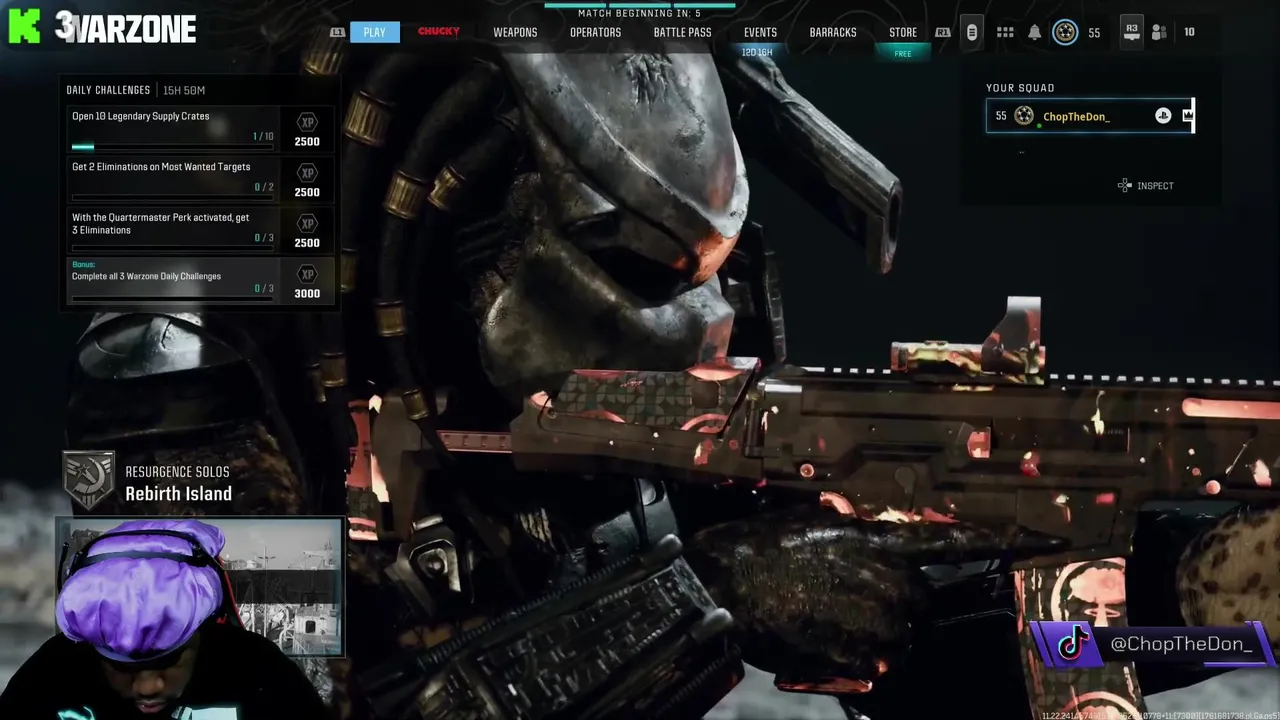Image resolution: width=1280 pixels, height=720 pixels.
Task: Click the L1 previous-tab icon
Action: point(337,32)
